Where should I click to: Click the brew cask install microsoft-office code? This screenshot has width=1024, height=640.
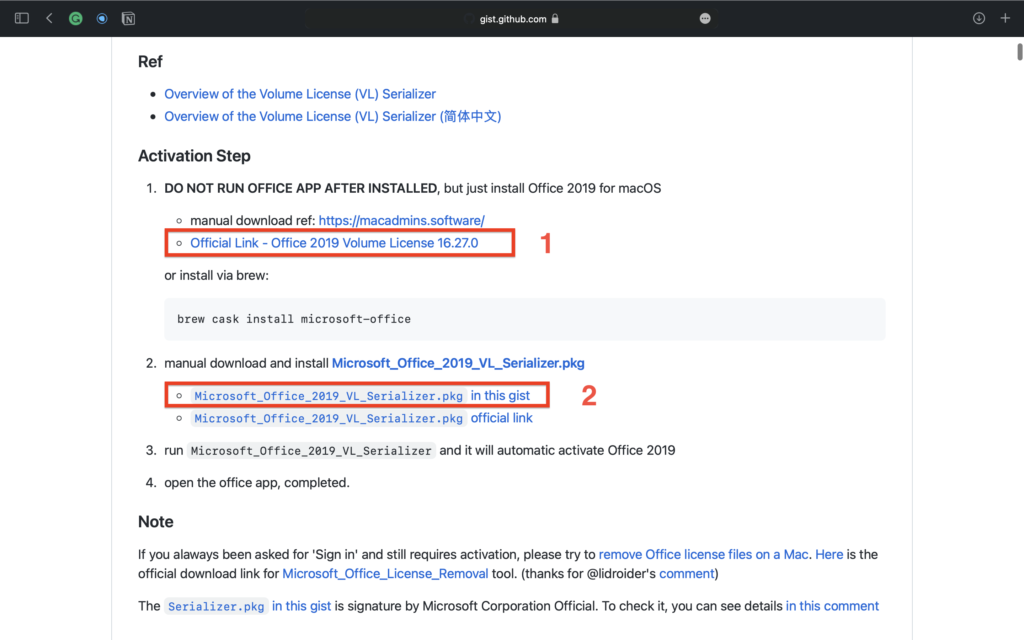click(294, 319)
